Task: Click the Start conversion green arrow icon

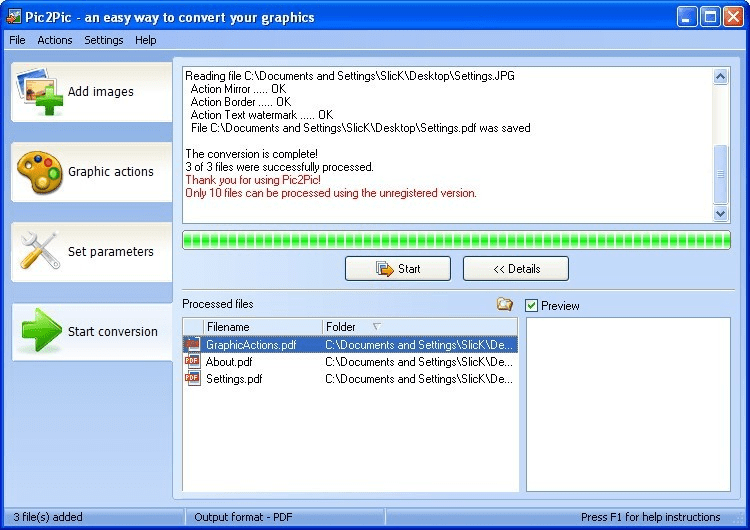Action: (x=41, y=330)
